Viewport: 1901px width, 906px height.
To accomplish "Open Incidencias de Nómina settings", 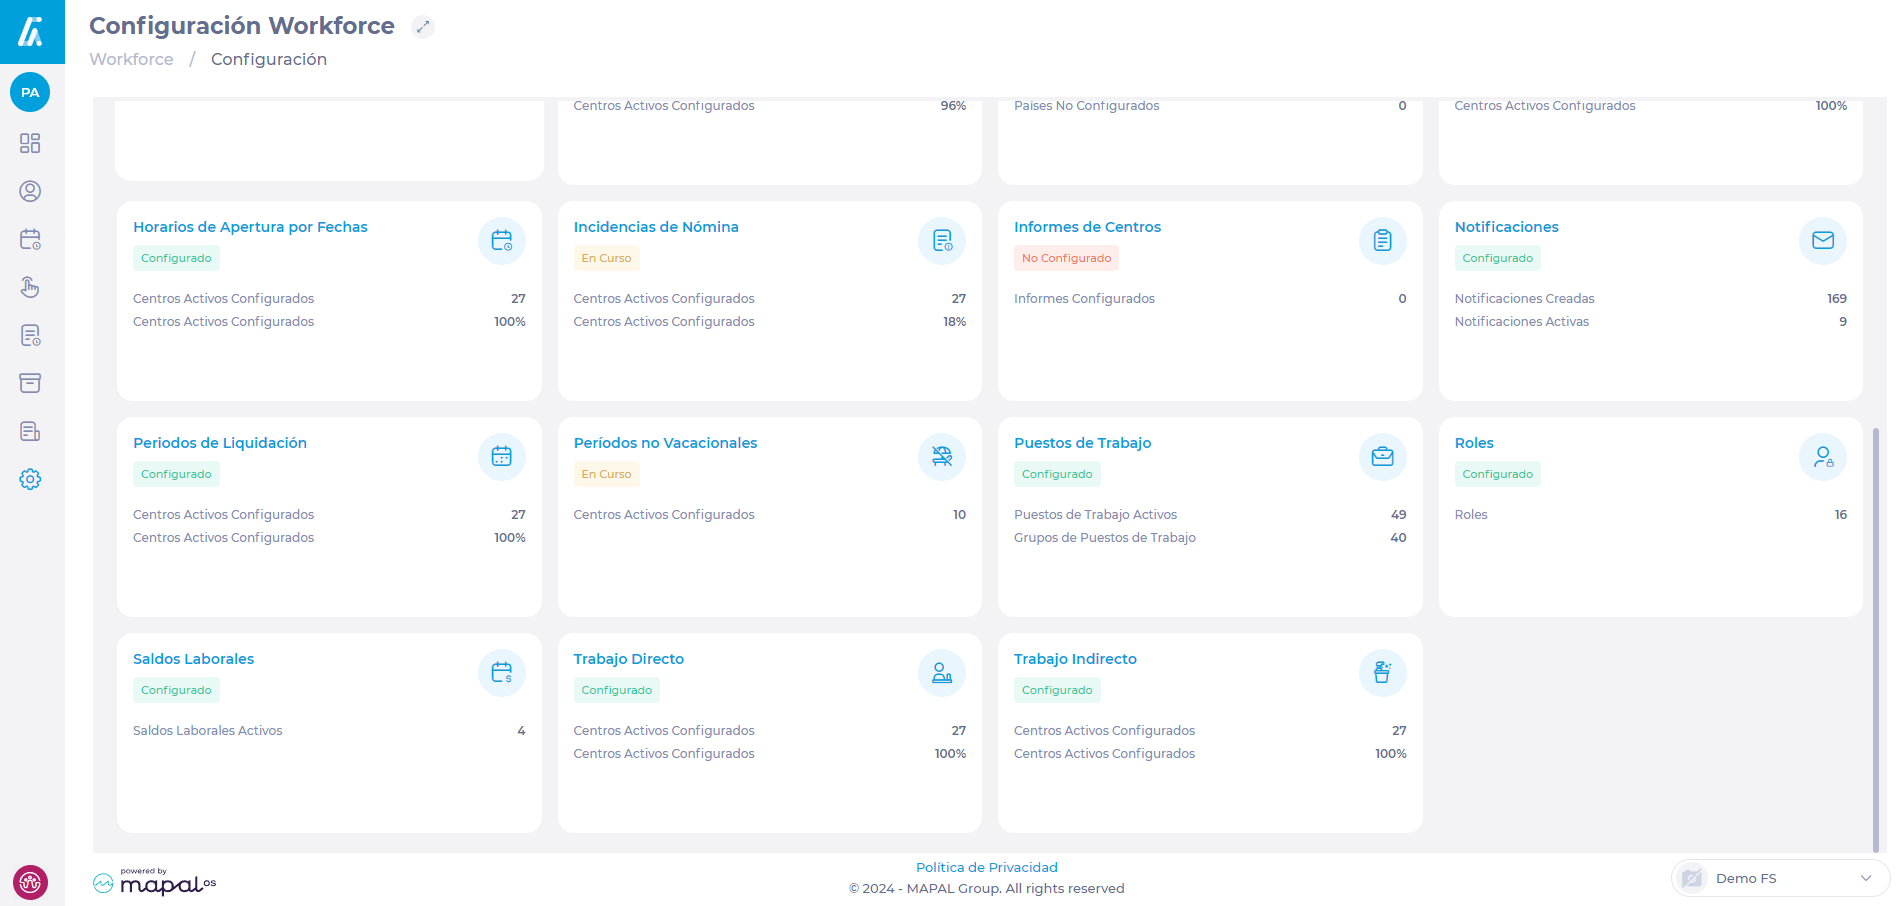I will (656, 227).
